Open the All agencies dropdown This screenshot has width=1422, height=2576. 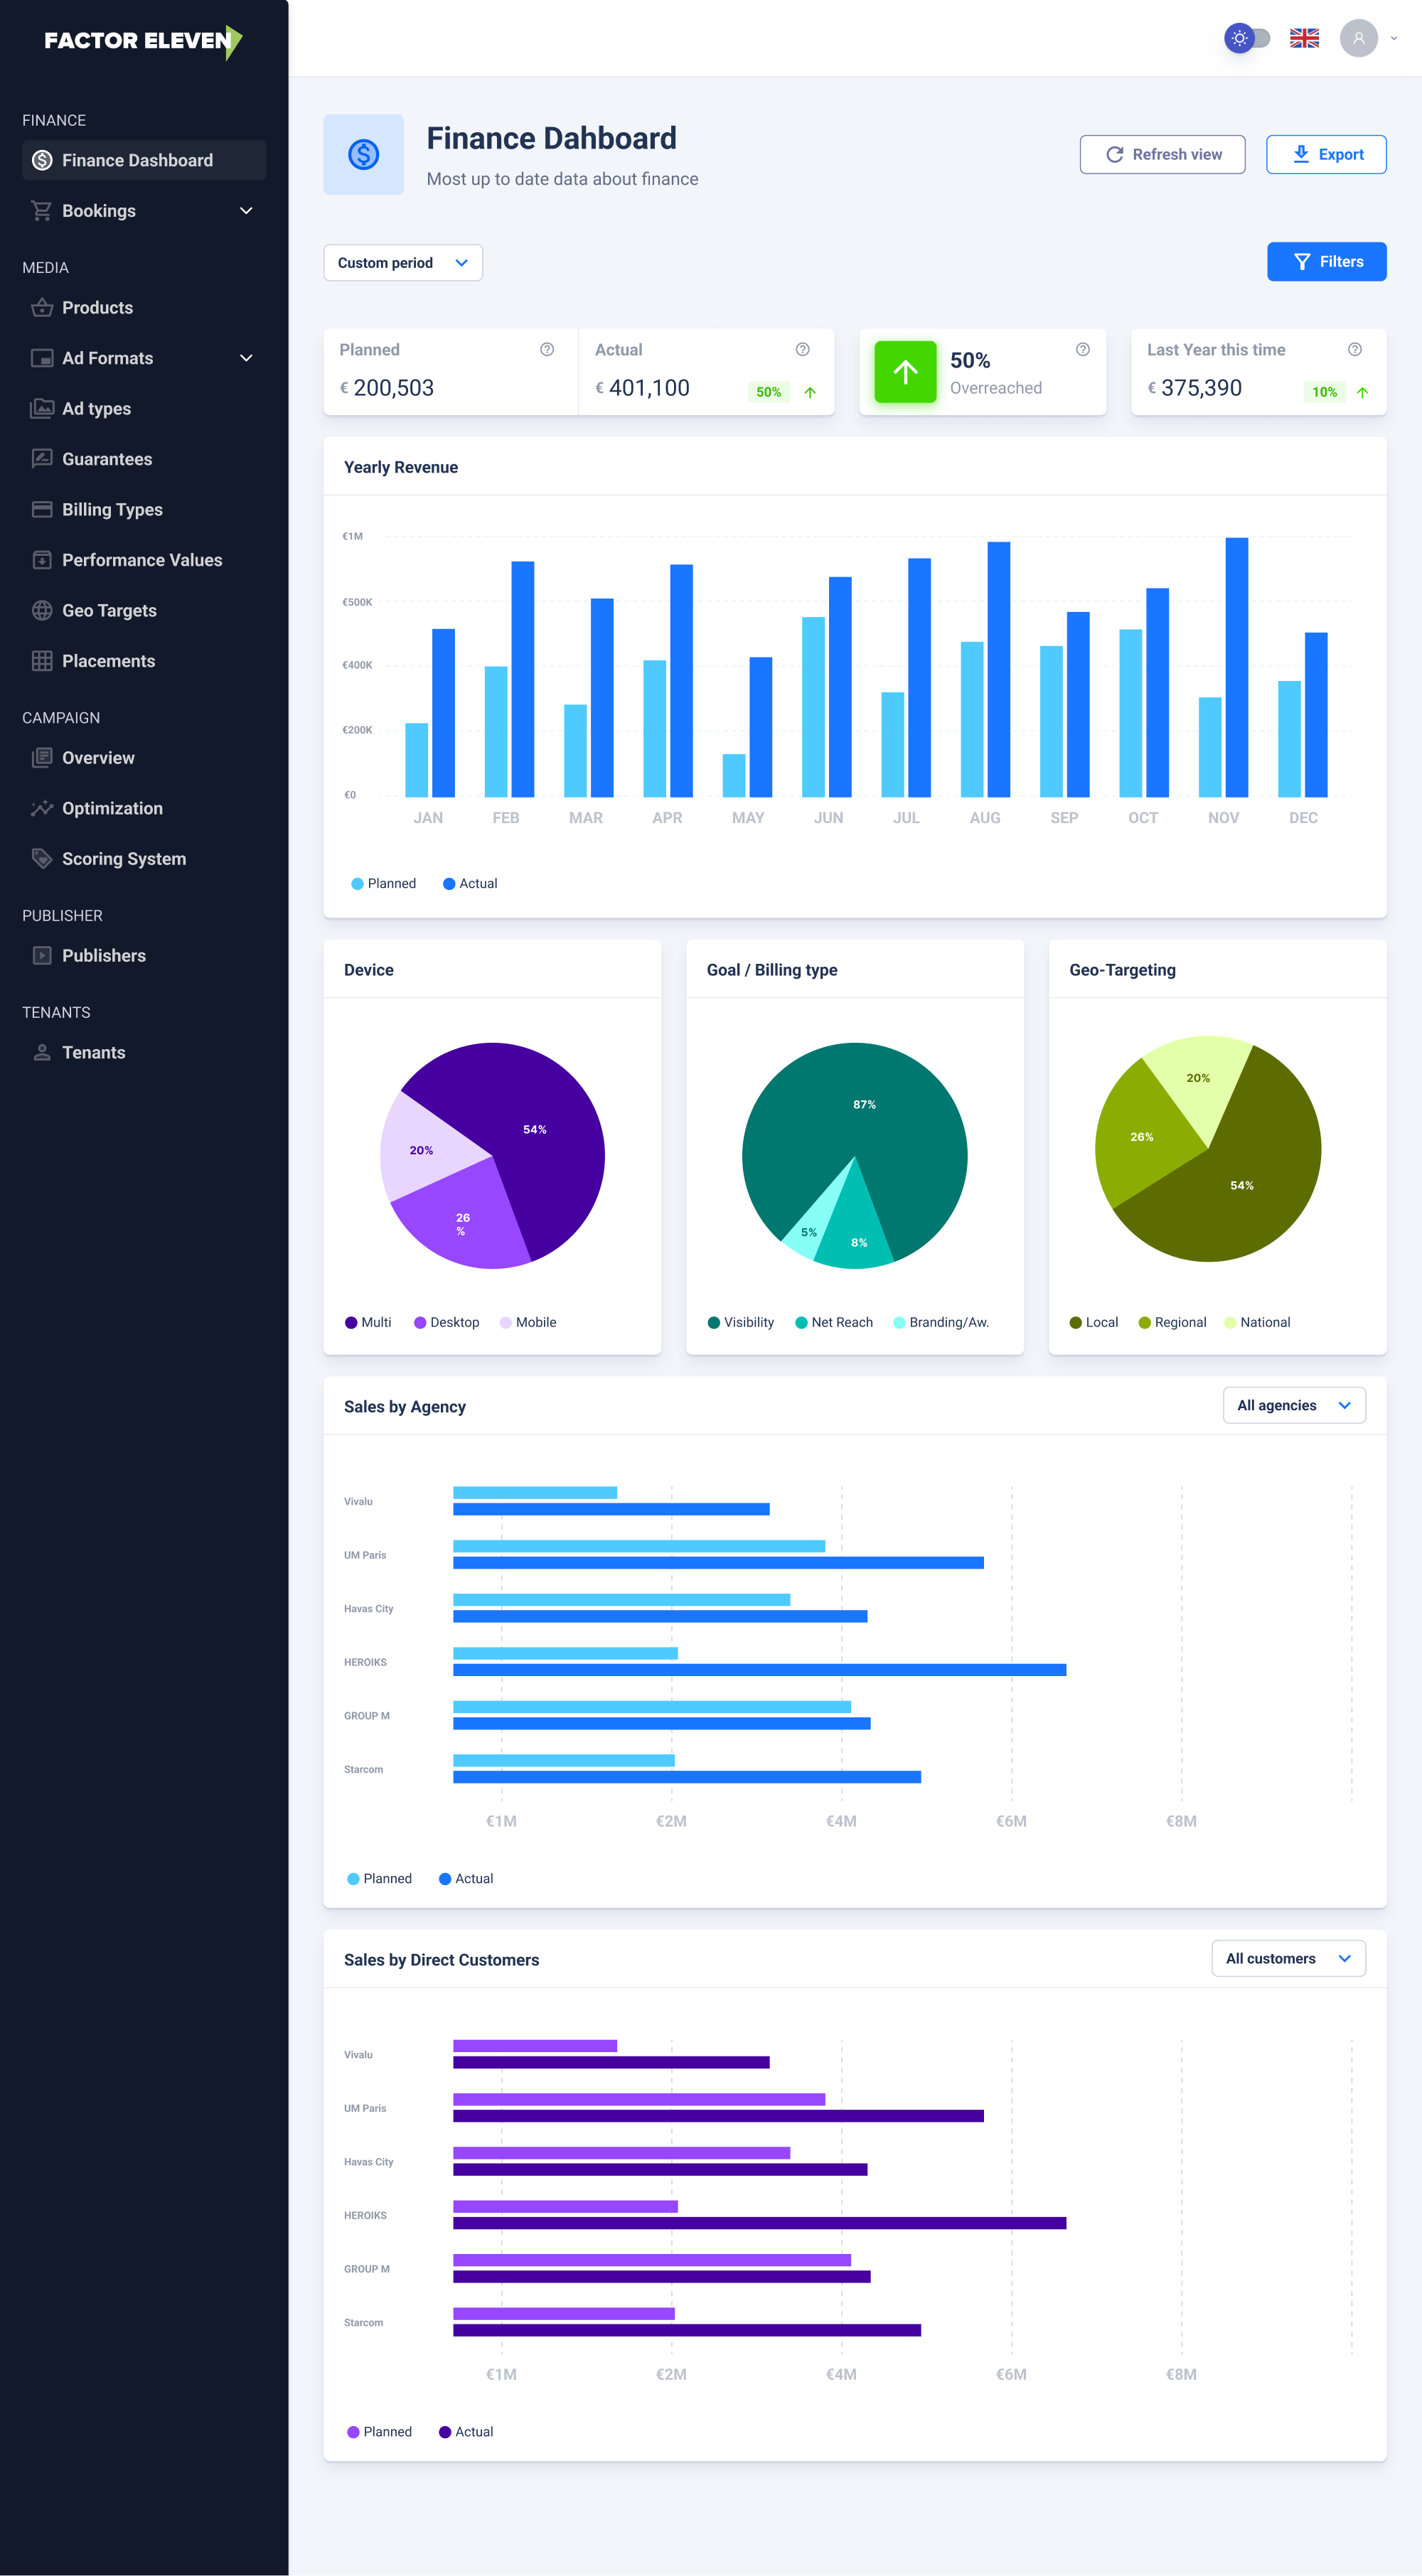1294,1406
